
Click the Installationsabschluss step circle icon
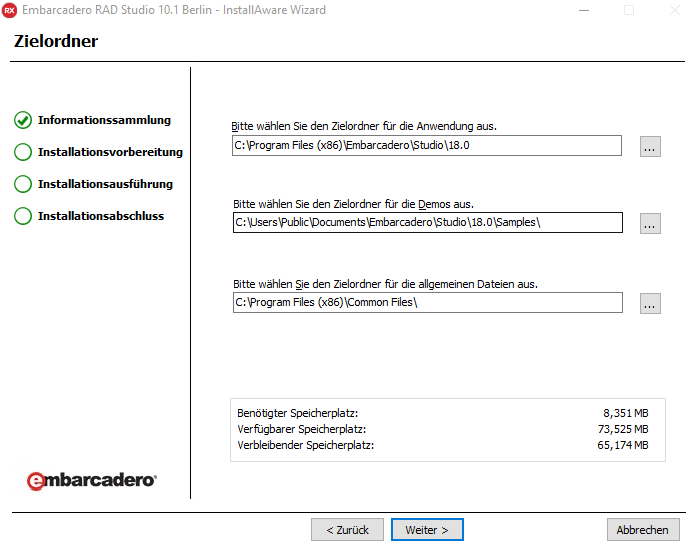point(23,216)
